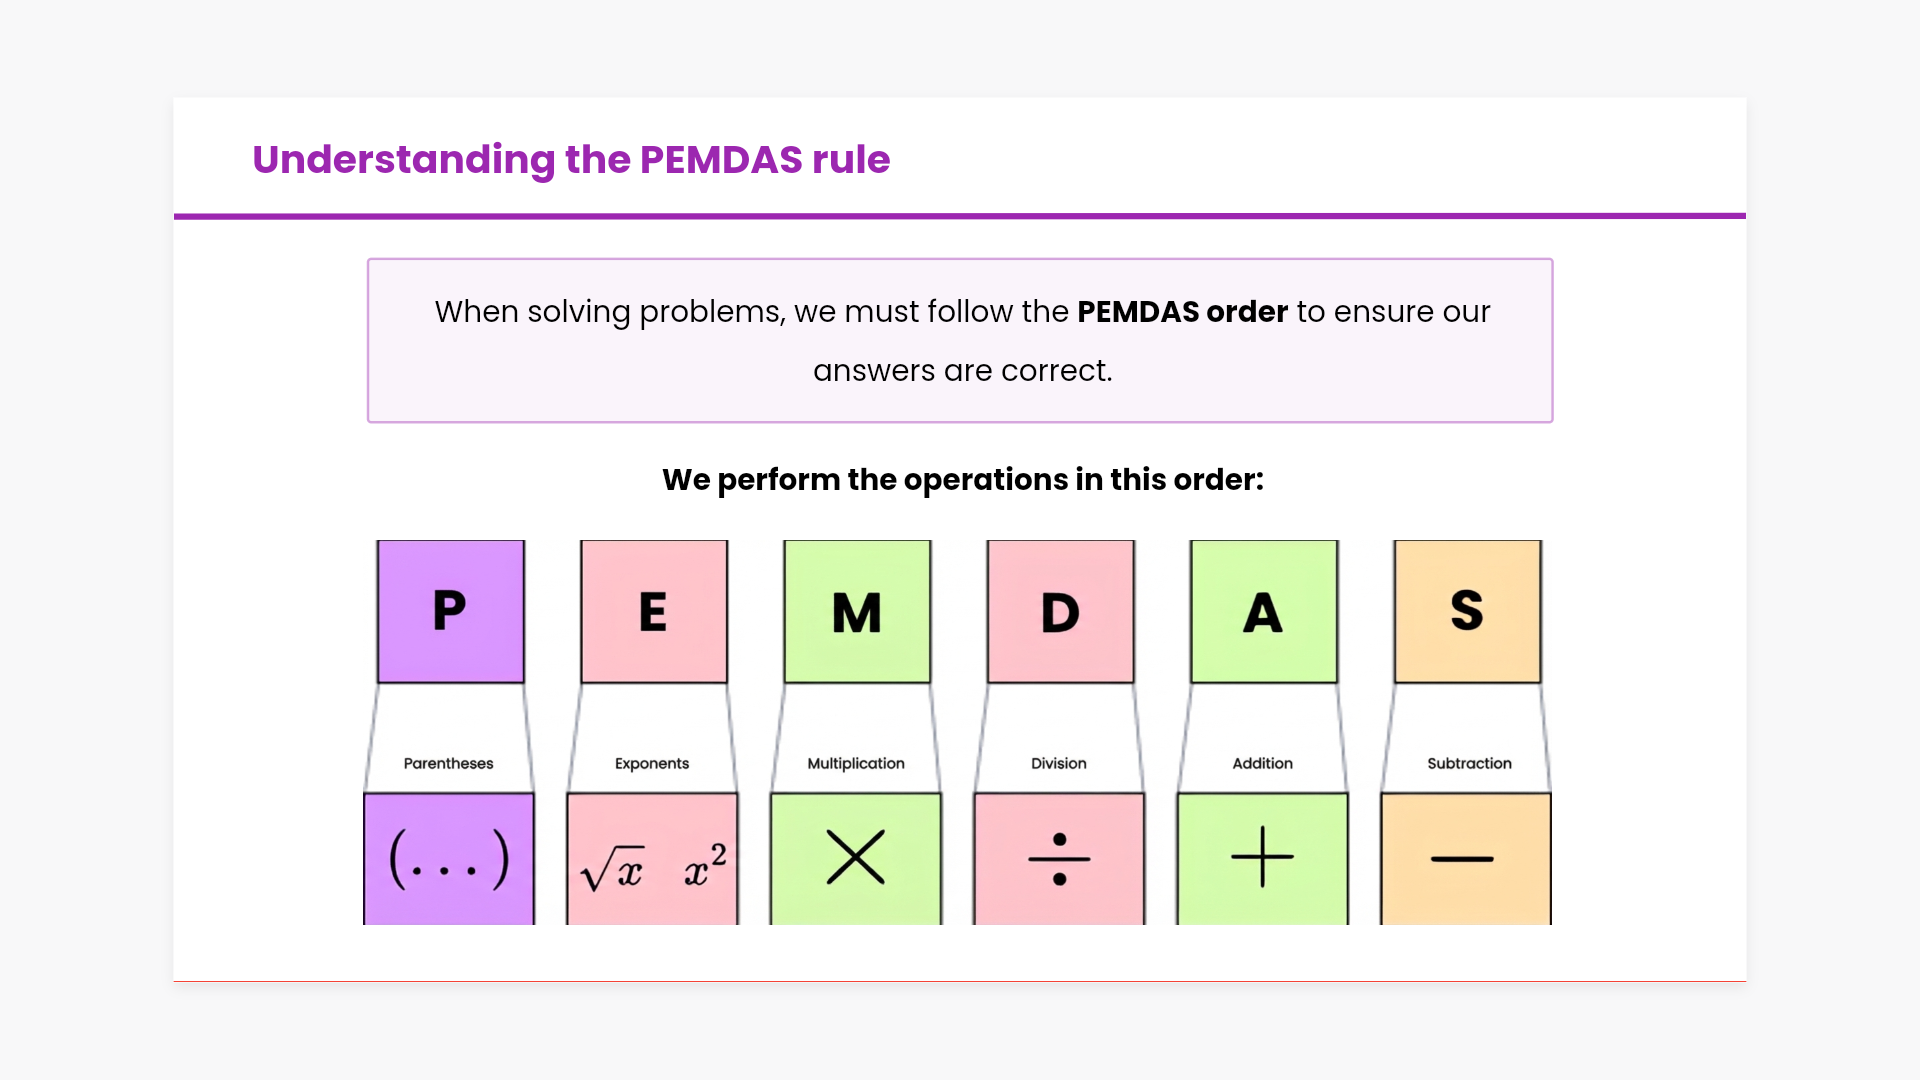
Task: Click the orange letter S tile
Action: click(1467, 611)
